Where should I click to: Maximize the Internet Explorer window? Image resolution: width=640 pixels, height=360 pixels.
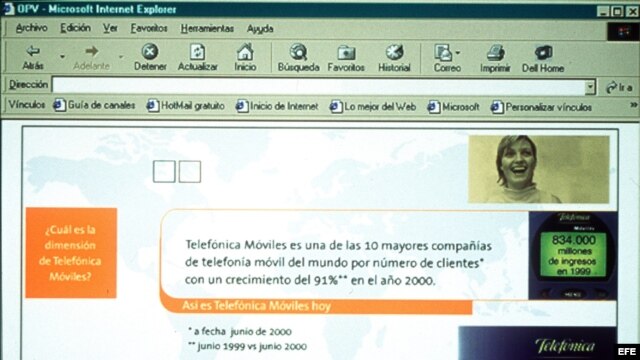tap(617, 11)
